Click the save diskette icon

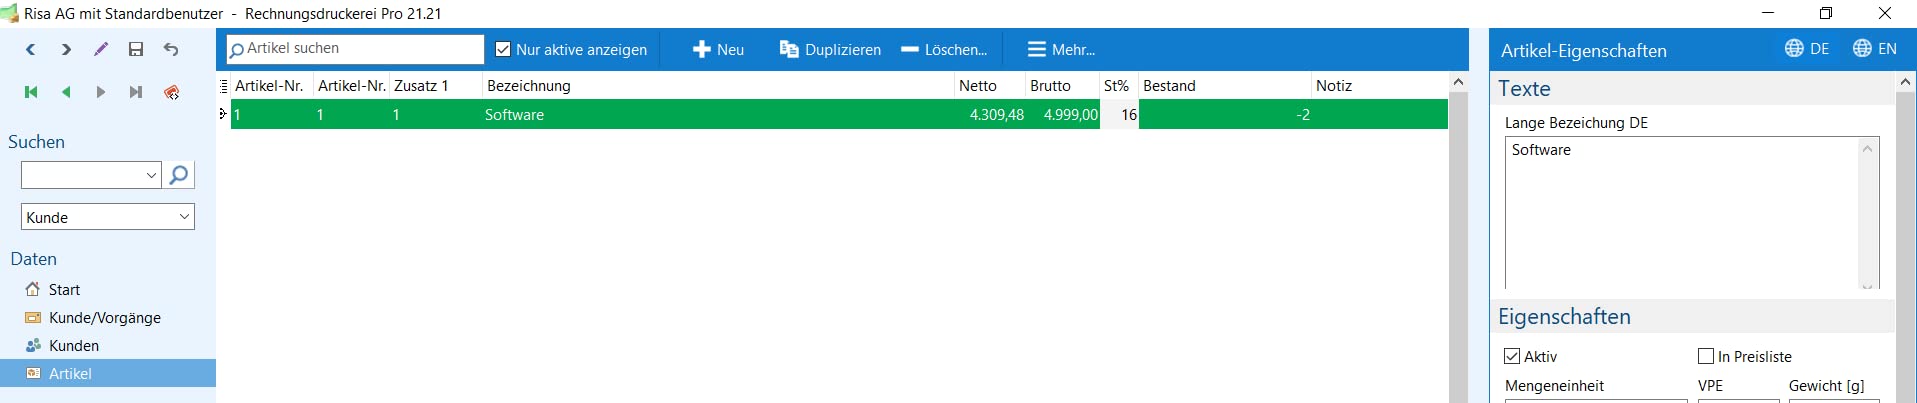point(136,49)
